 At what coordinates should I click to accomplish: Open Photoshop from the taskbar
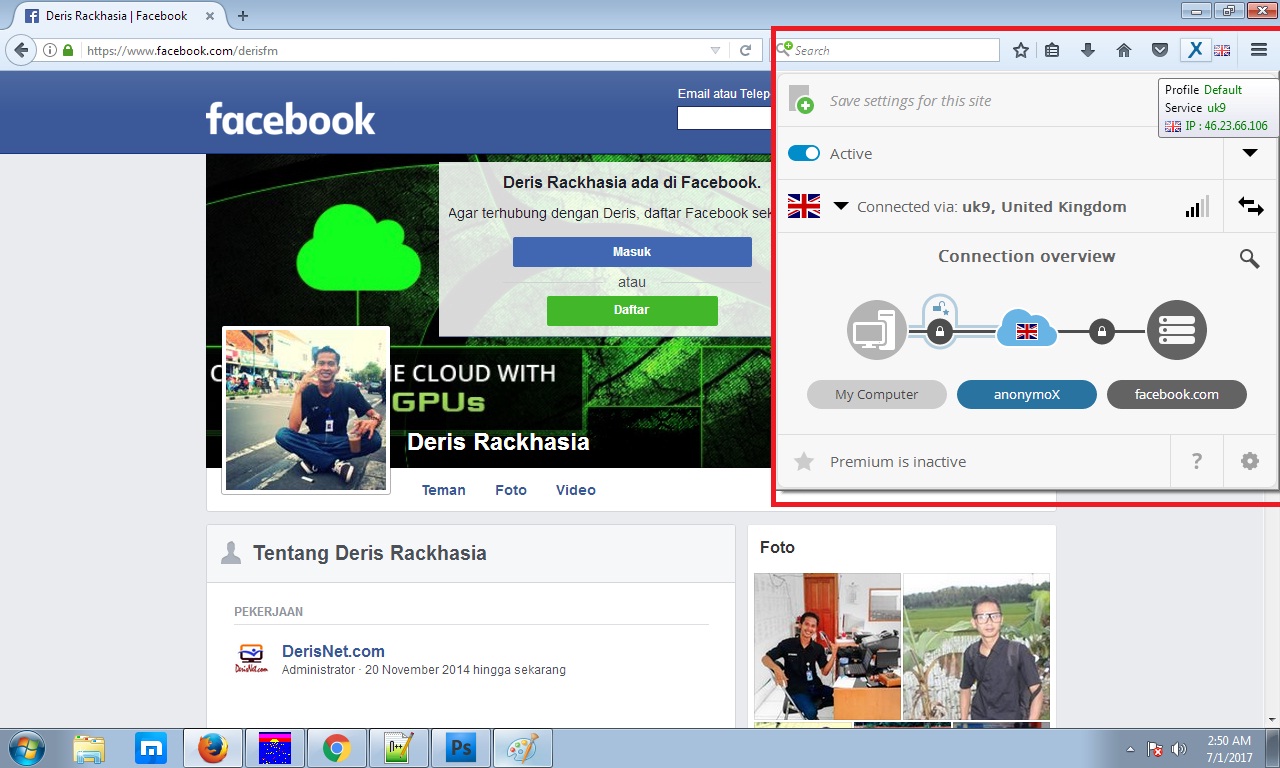click(x=461, y=748)
